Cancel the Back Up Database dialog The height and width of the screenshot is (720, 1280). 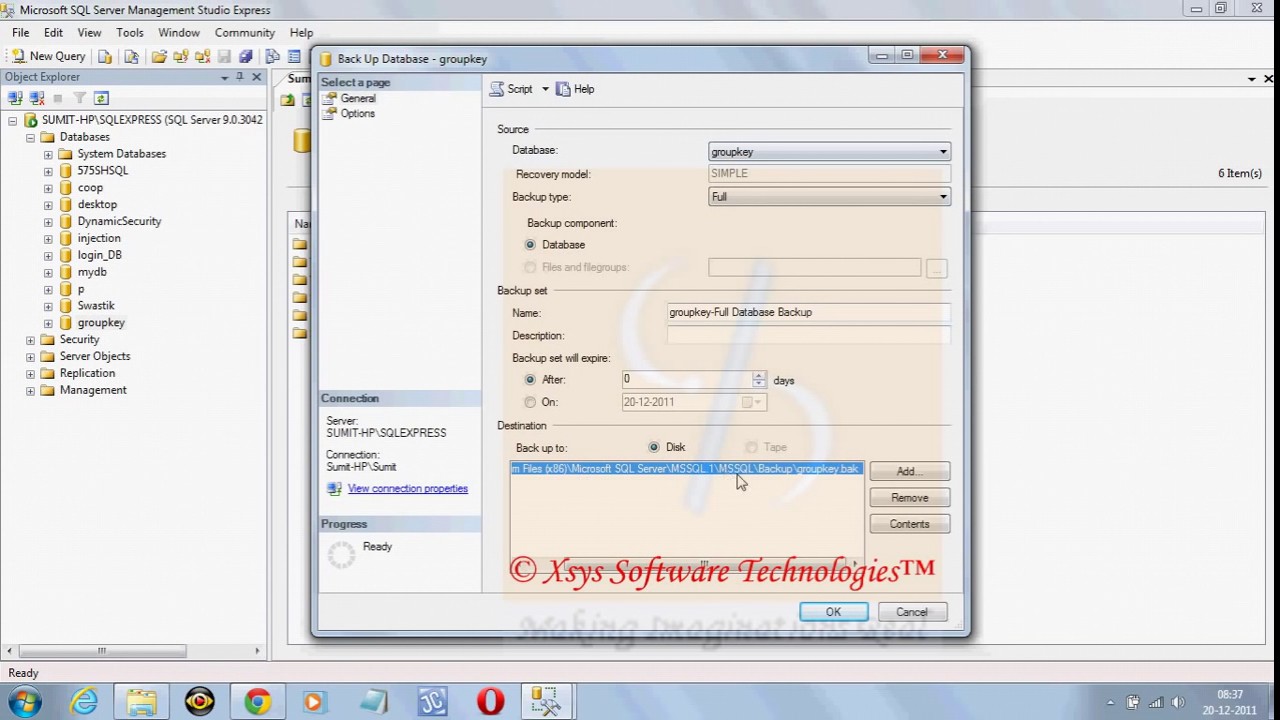click(x=911, y=612)
